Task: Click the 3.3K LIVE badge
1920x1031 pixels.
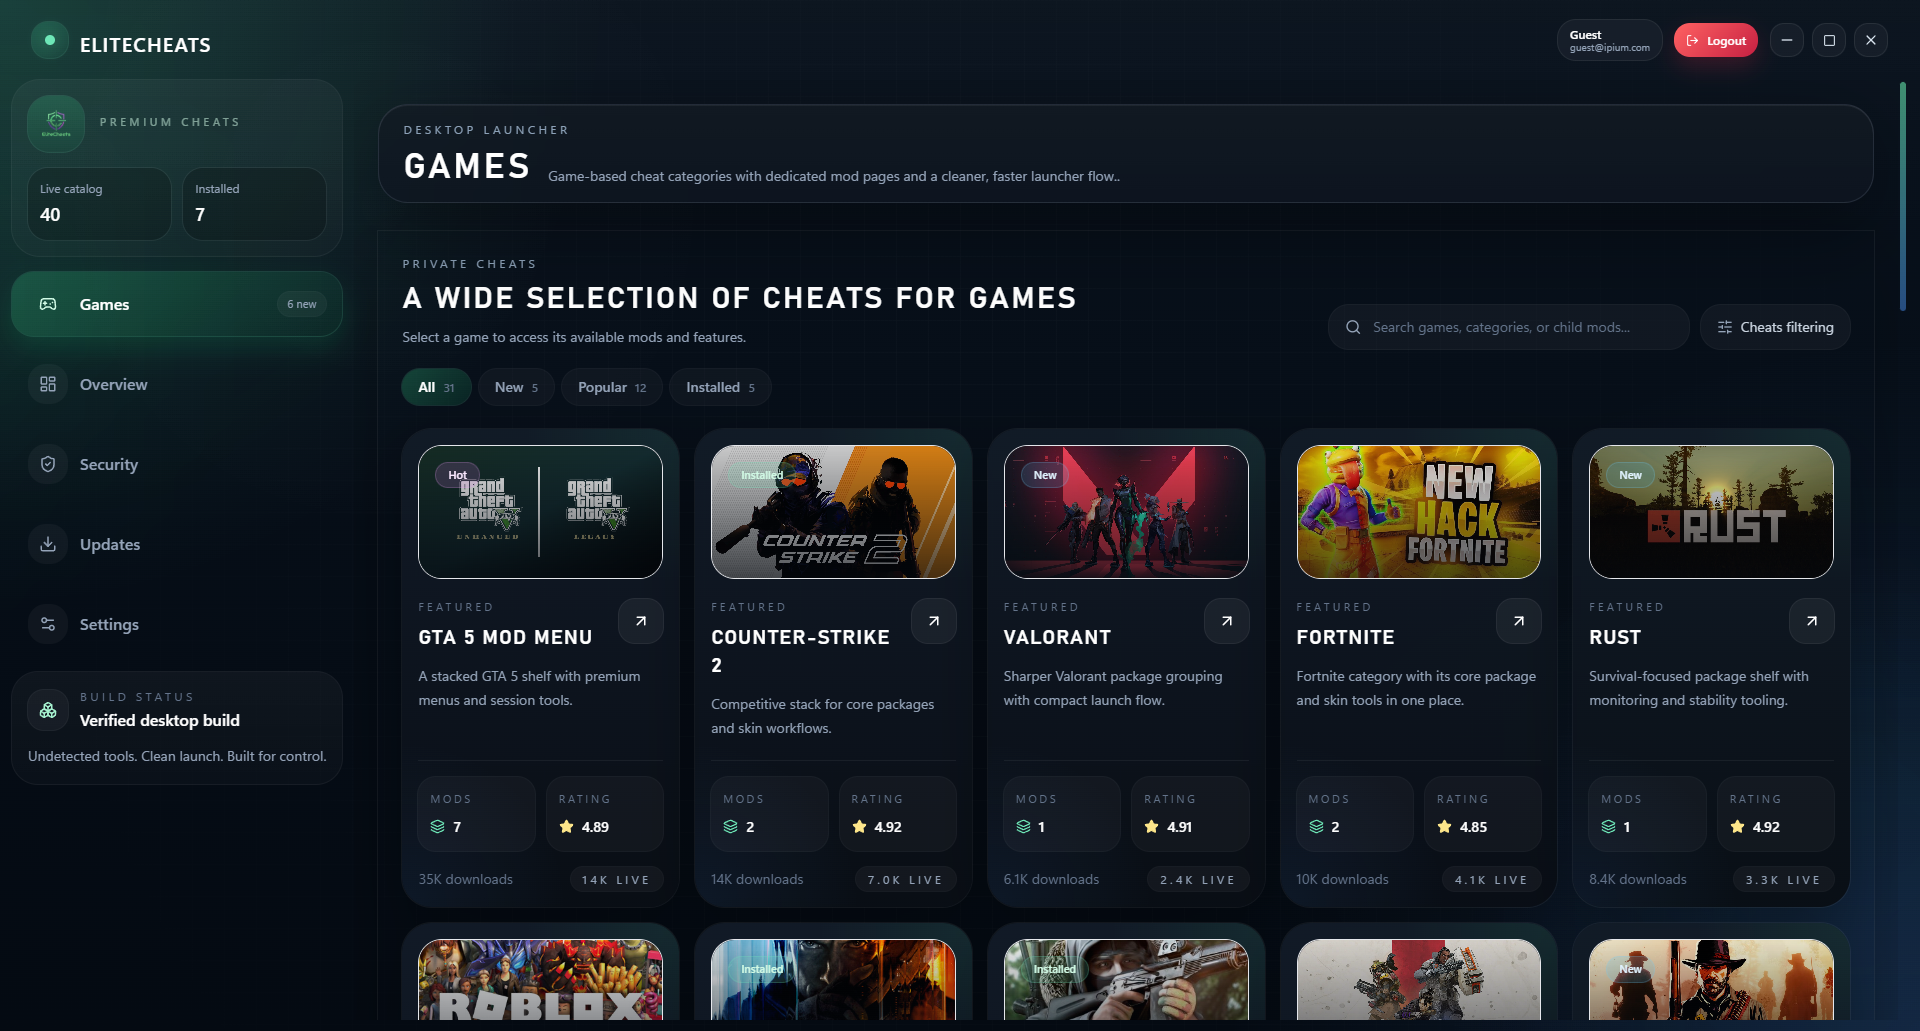Action: pyautogui.click(x=1783, y=880)
